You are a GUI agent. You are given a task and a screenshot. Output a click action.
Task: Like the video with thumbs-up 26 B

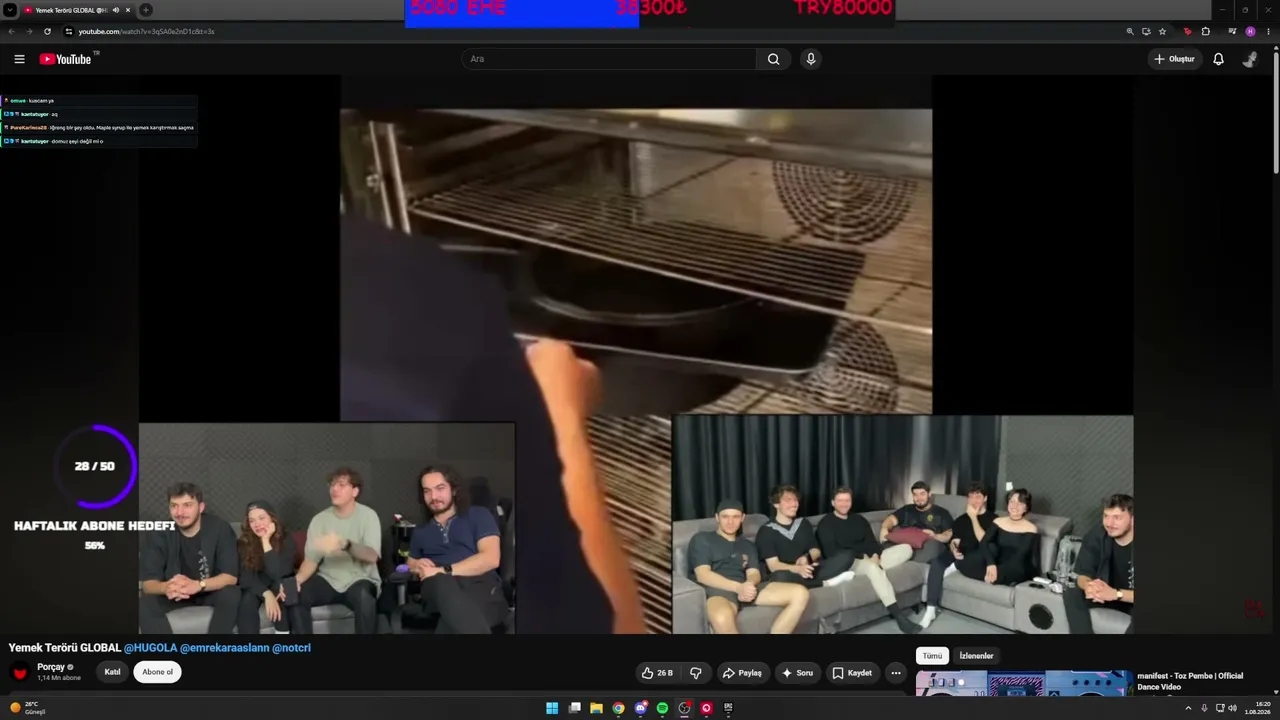point(657,673)
